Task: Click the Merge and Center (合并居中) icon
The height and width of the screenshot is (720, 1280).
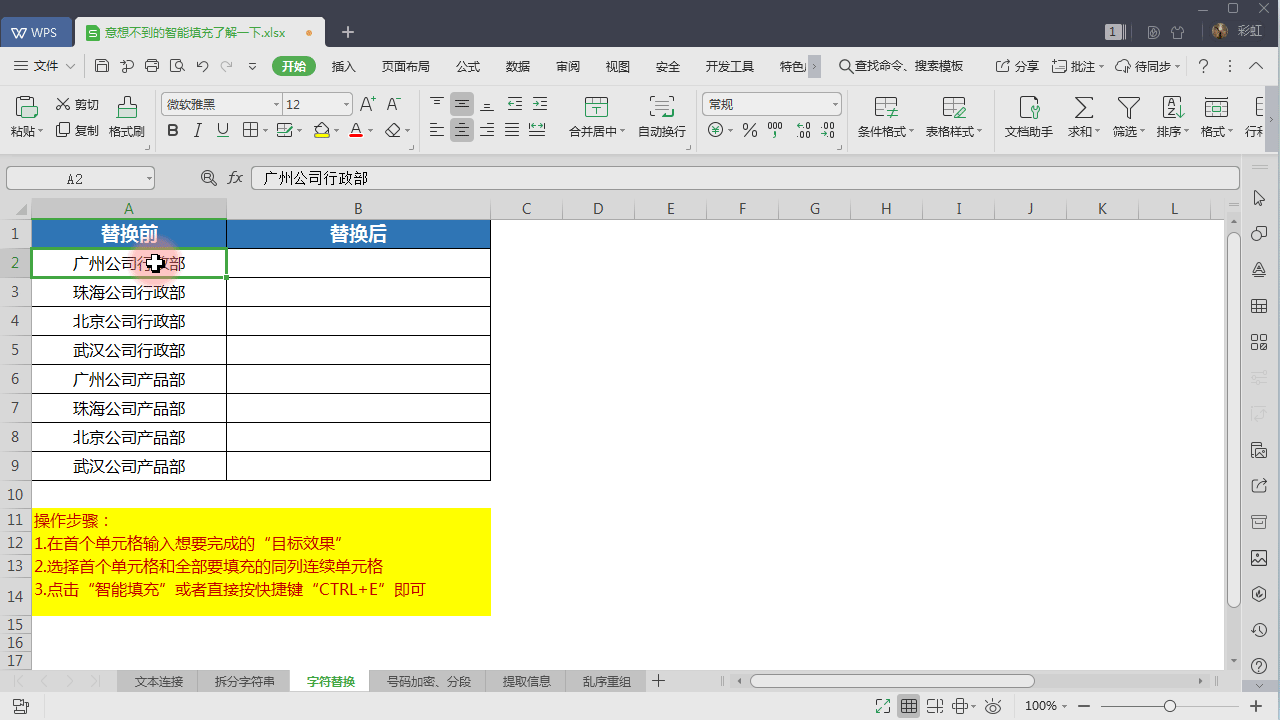Action: [596, 108]
